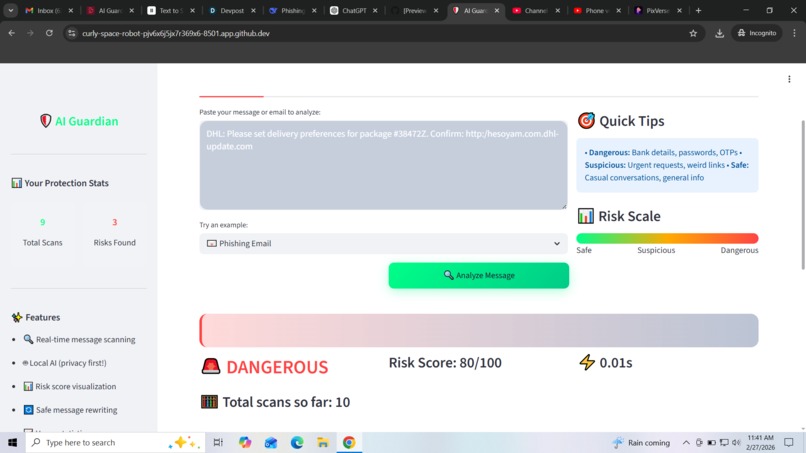Click inside the message text area
The image size is (806, 453).
coord(383,165)
